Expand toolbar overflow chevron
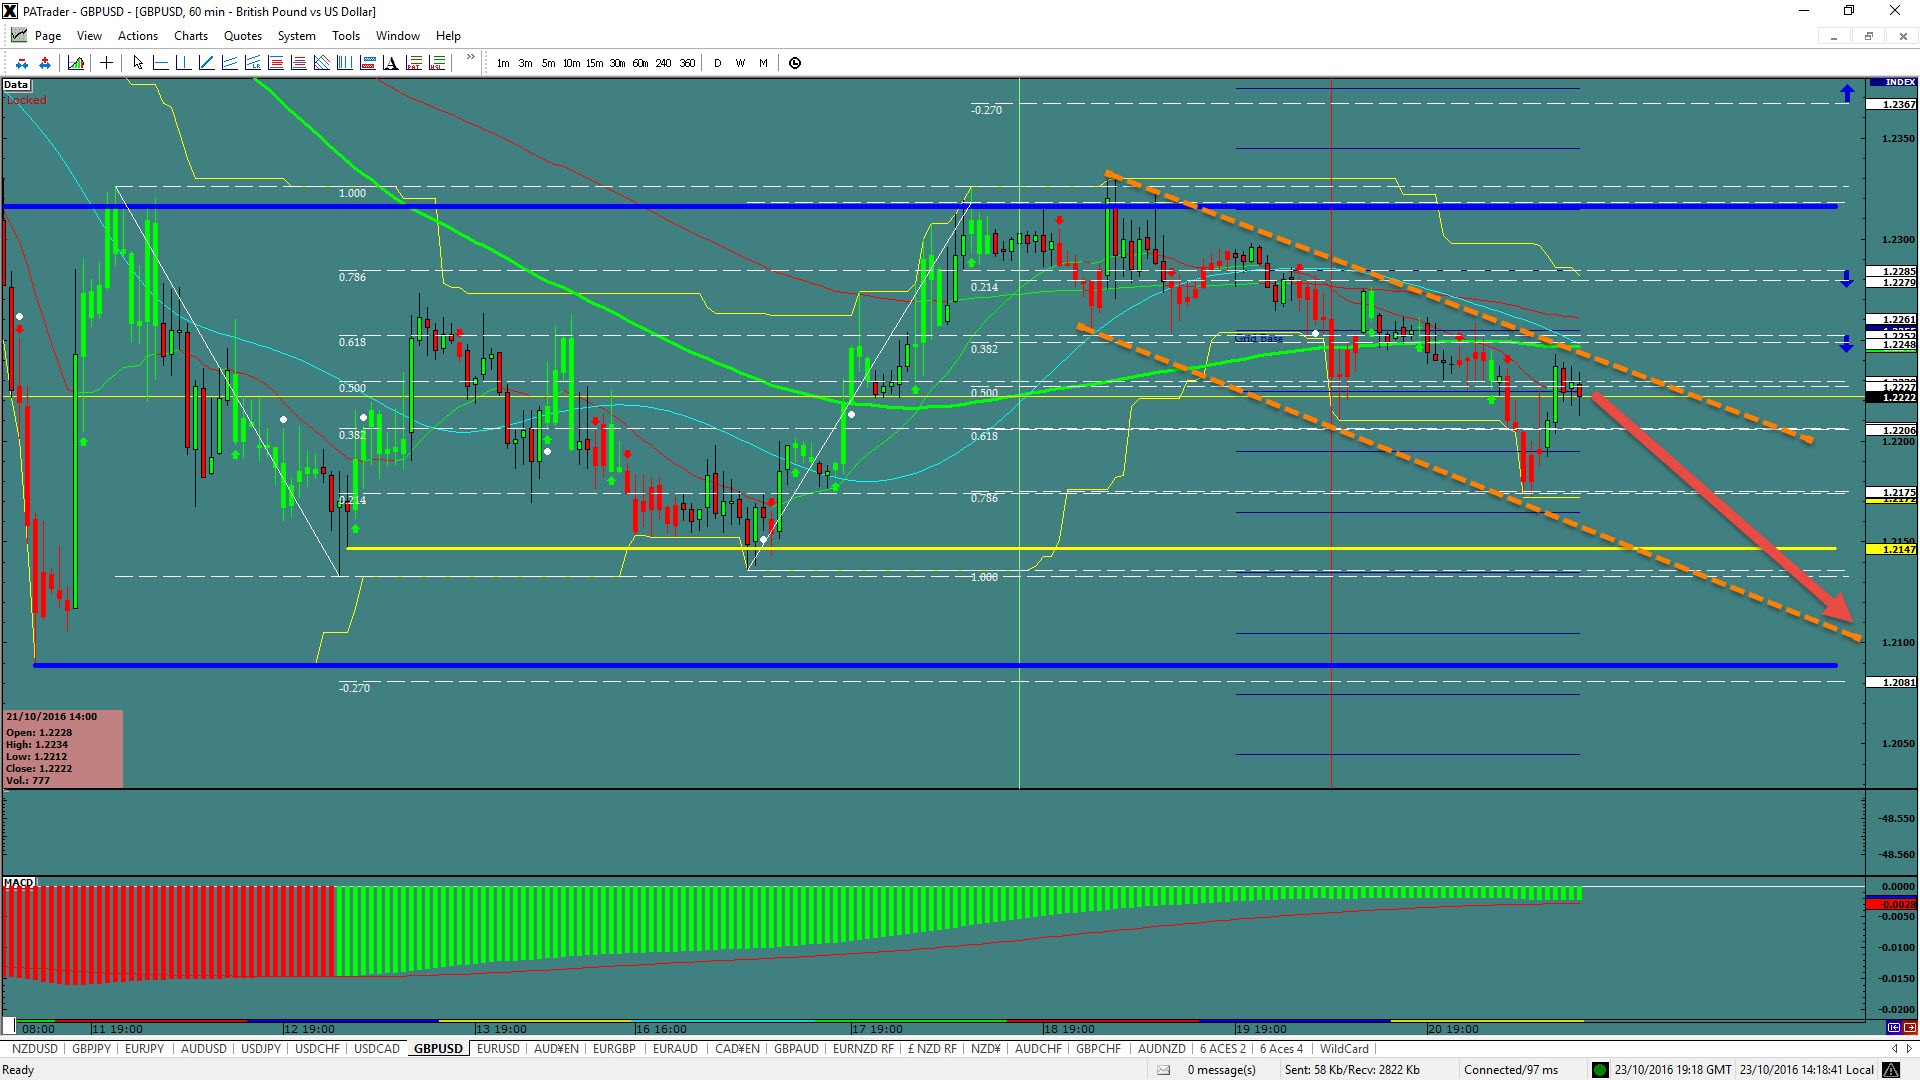 [x=470, y=58]
